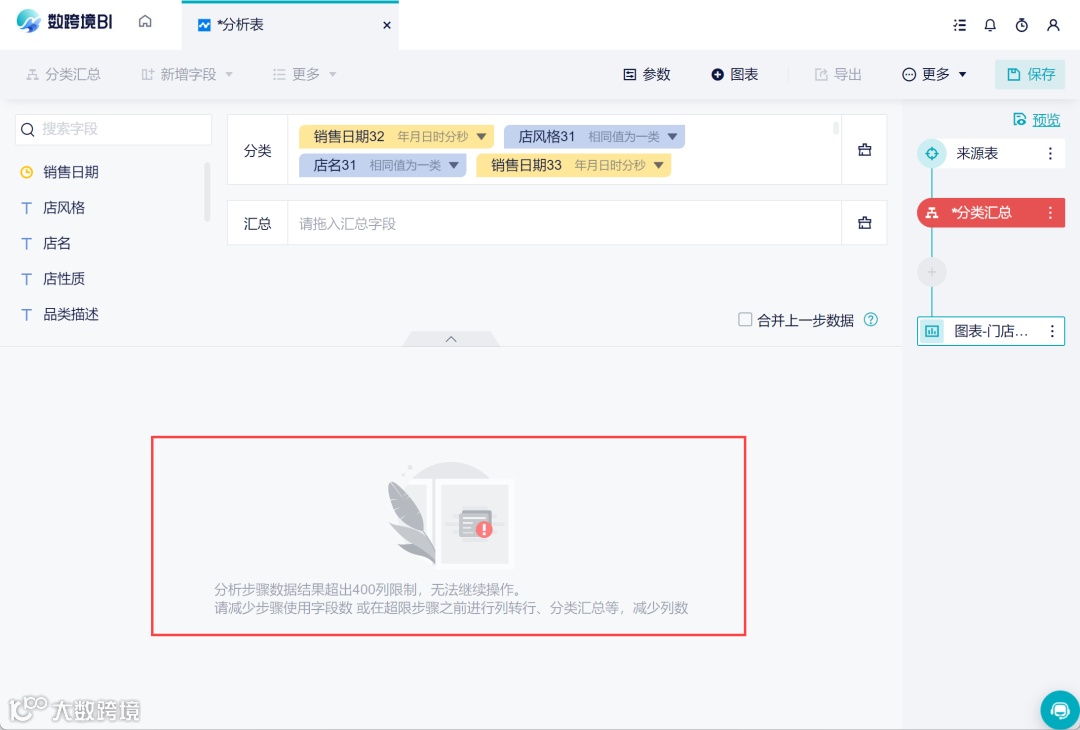Click the timer/history icon in top bar
The height and width of the screenshot is (730, 1080).
[x=1021, y=25]
